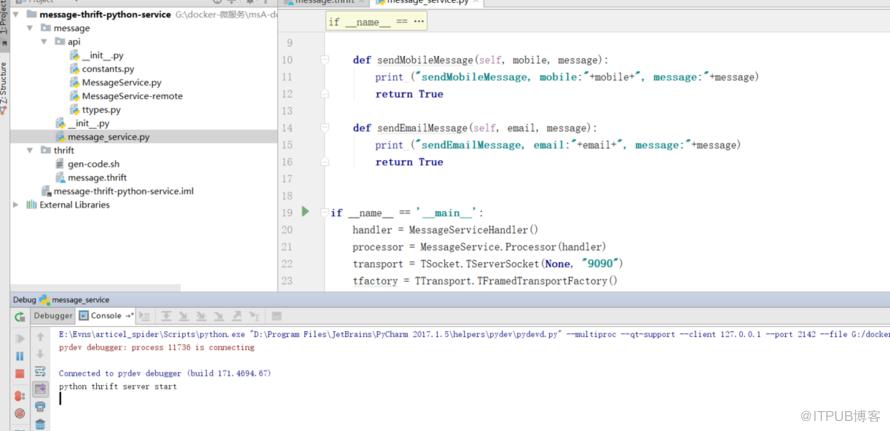
Task: Click the if __name__ breadcrumb hint
Action: click(376, 22)
